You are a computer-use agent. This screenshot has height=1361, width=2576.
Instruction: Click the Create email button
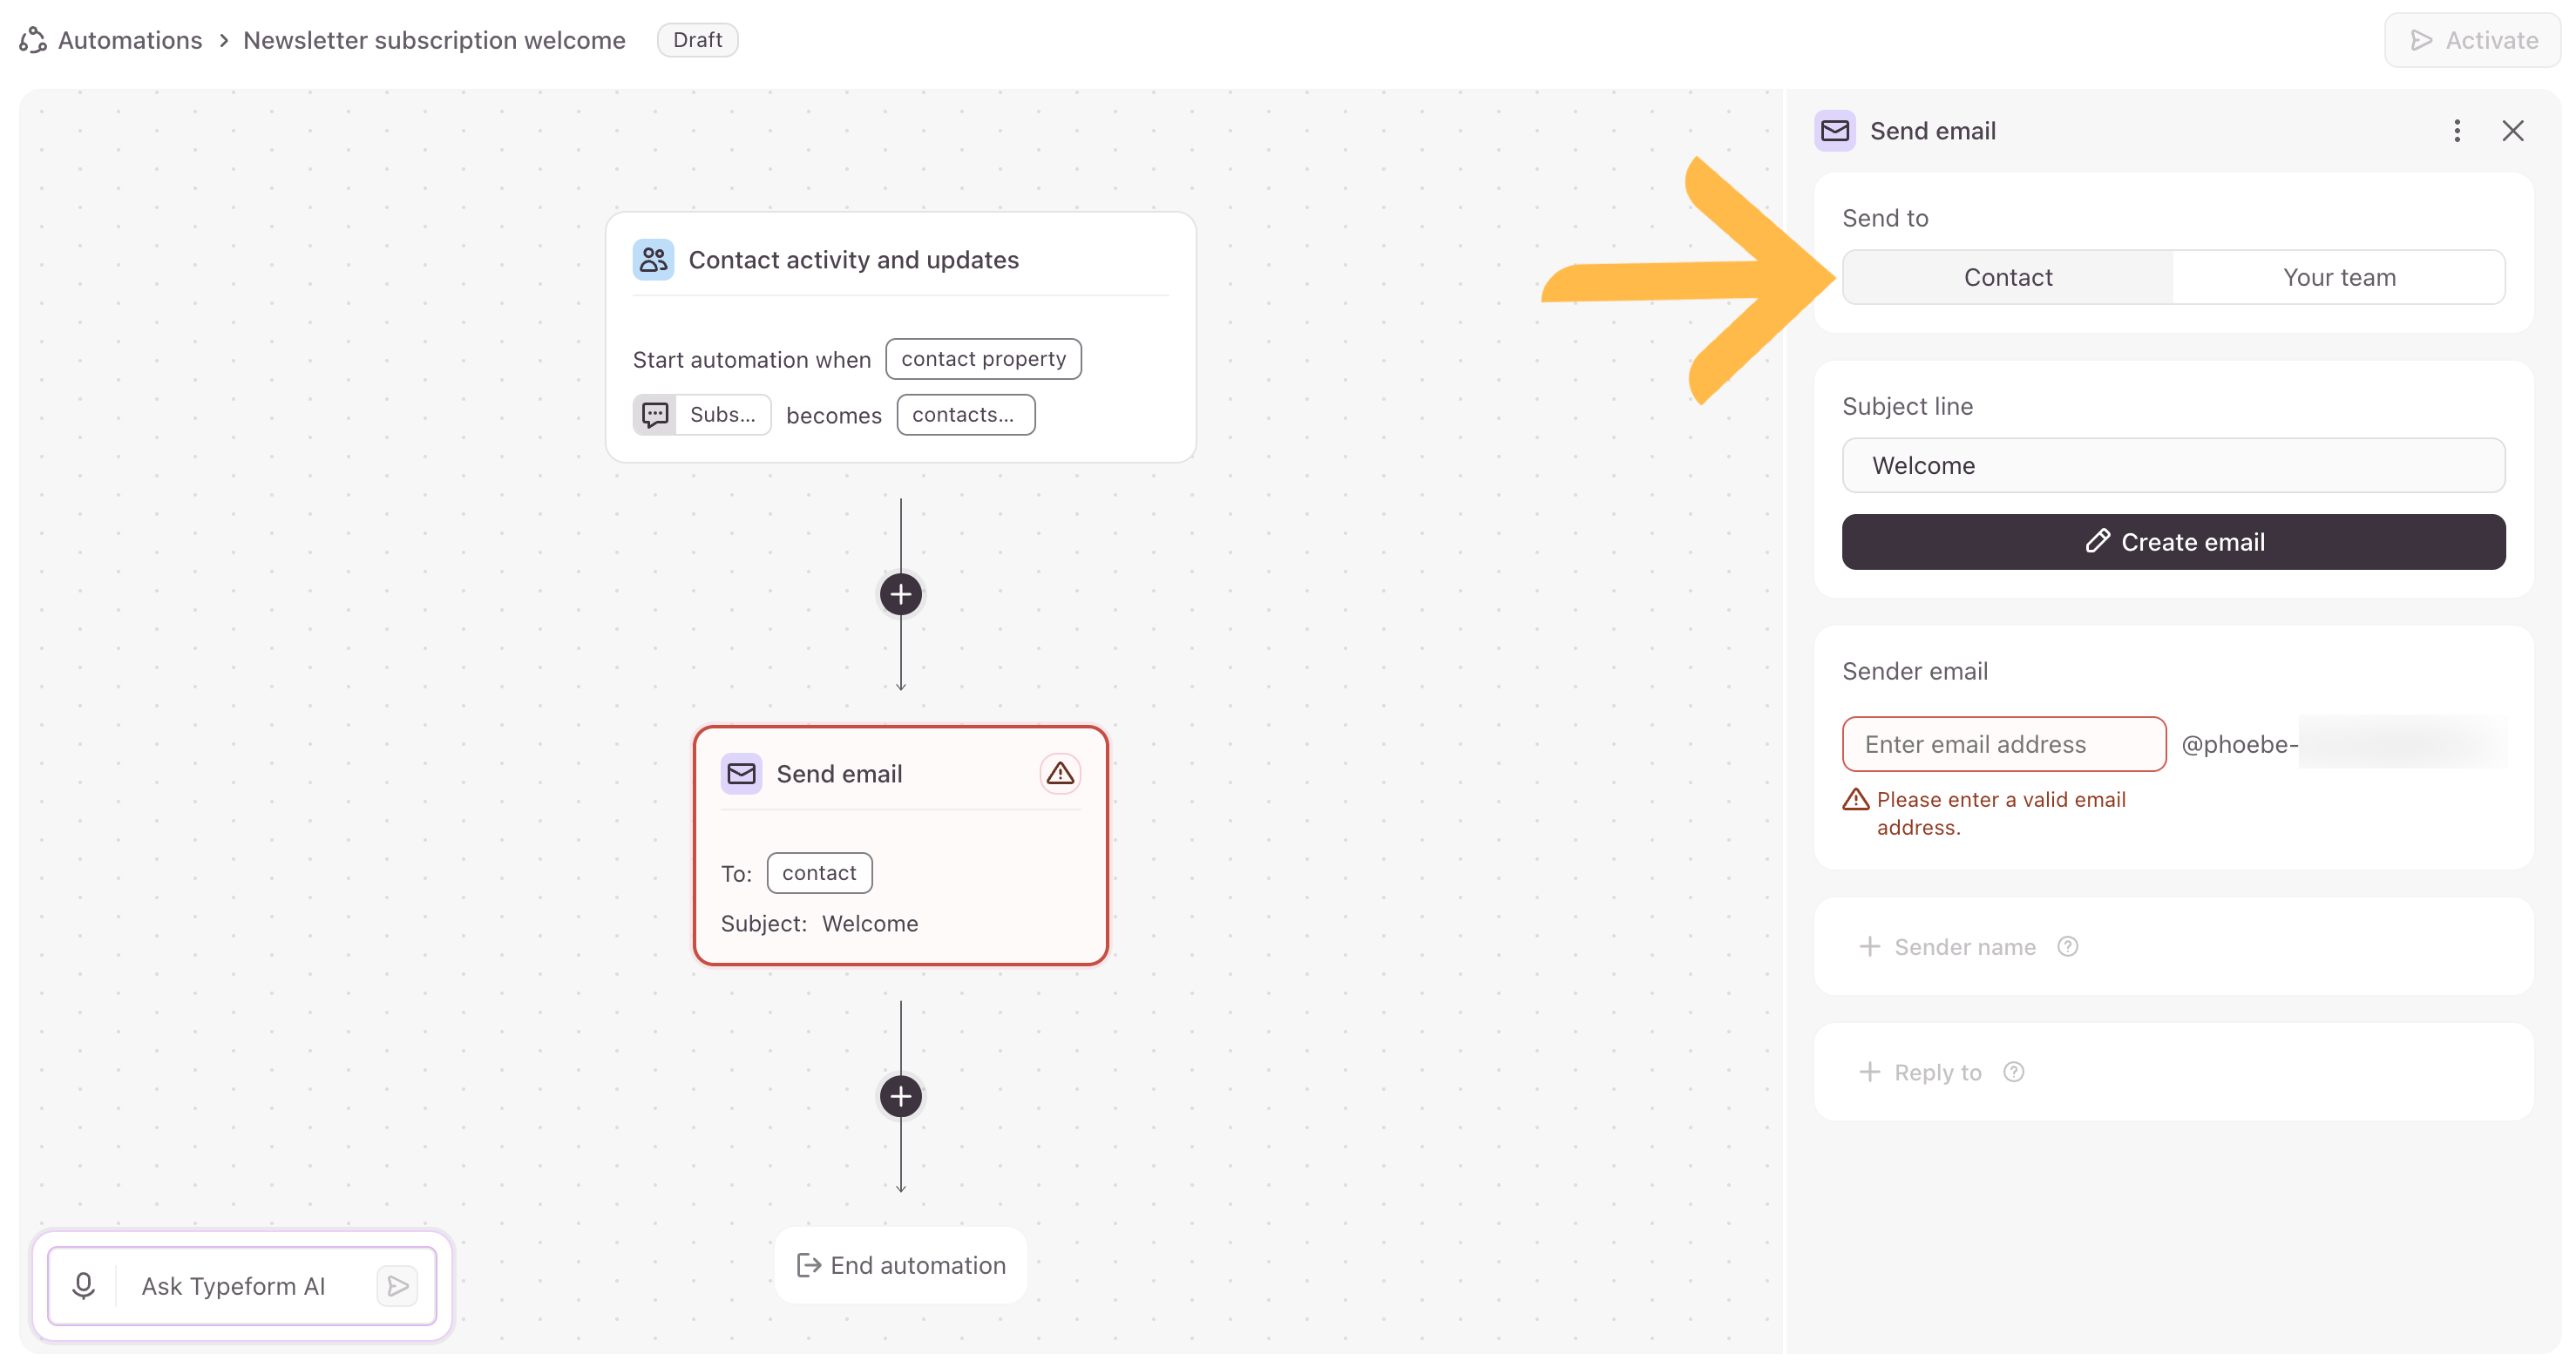coord(2173,542)
